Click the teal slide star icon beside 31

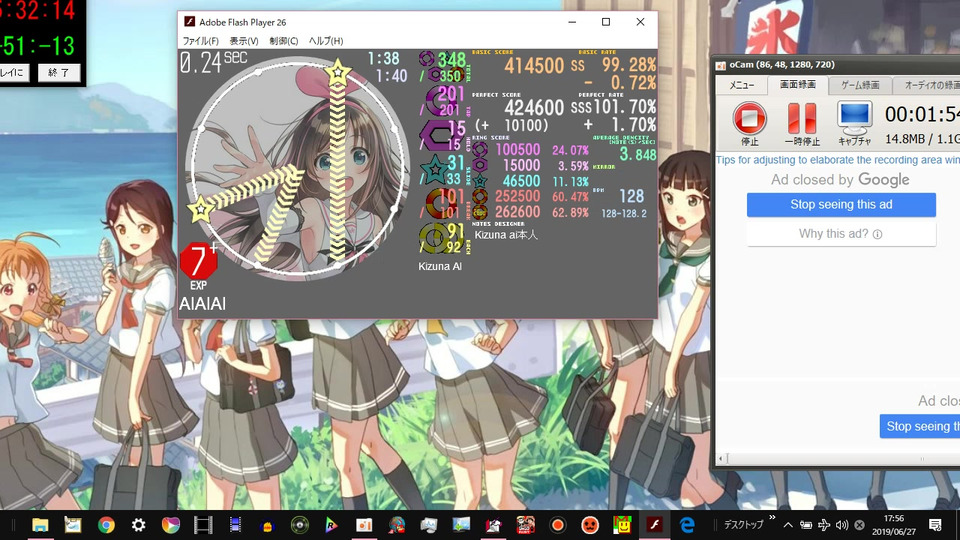tap(435, 170)
